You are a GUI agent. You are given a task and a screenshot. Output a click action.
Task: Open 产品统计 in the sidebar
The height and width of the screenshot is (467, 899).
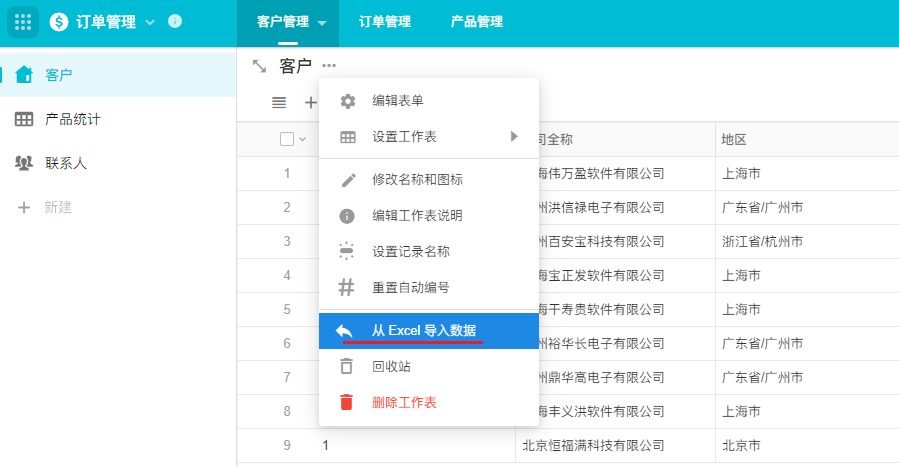72,119
